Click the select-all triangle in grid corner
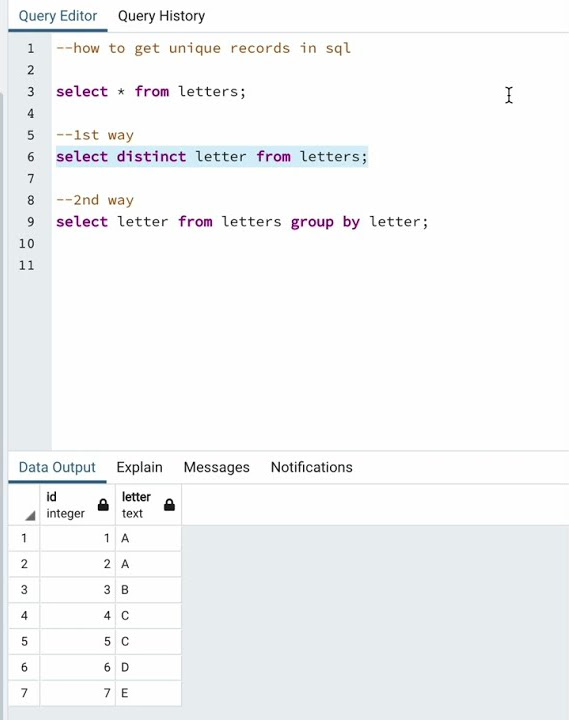569x720 pixels. pos(30,516)
